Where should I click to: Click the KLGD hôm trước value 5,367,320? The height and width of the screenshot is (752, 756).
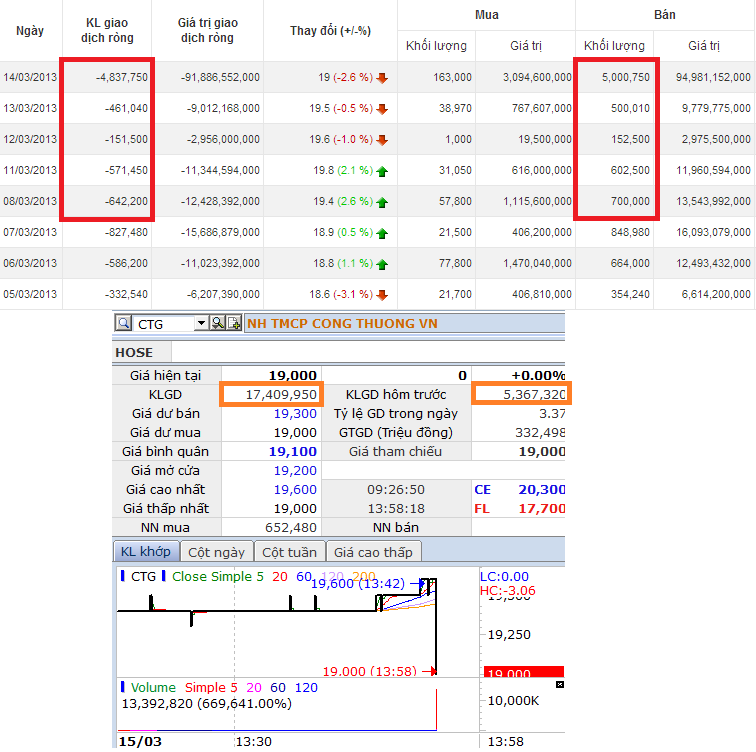click(534, 395)
